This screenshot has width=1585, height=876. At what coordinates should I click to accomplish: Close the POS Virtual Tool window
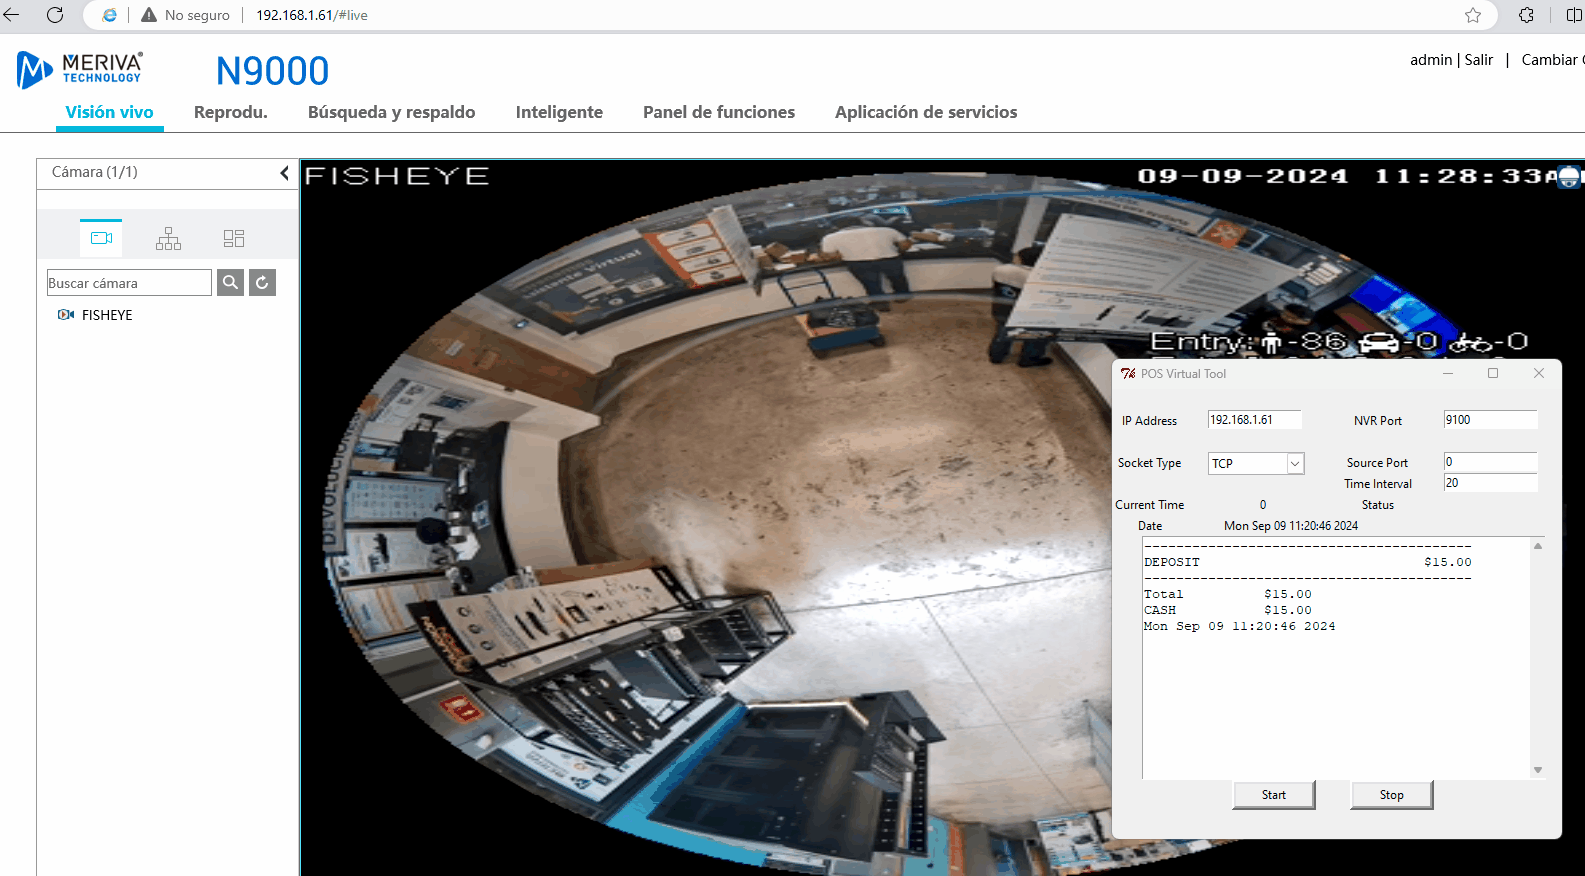1539,373
